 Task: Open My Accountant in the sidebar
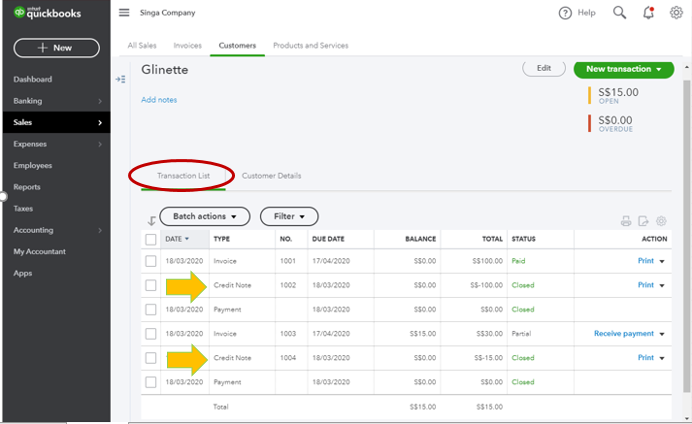tap(39, 251)
